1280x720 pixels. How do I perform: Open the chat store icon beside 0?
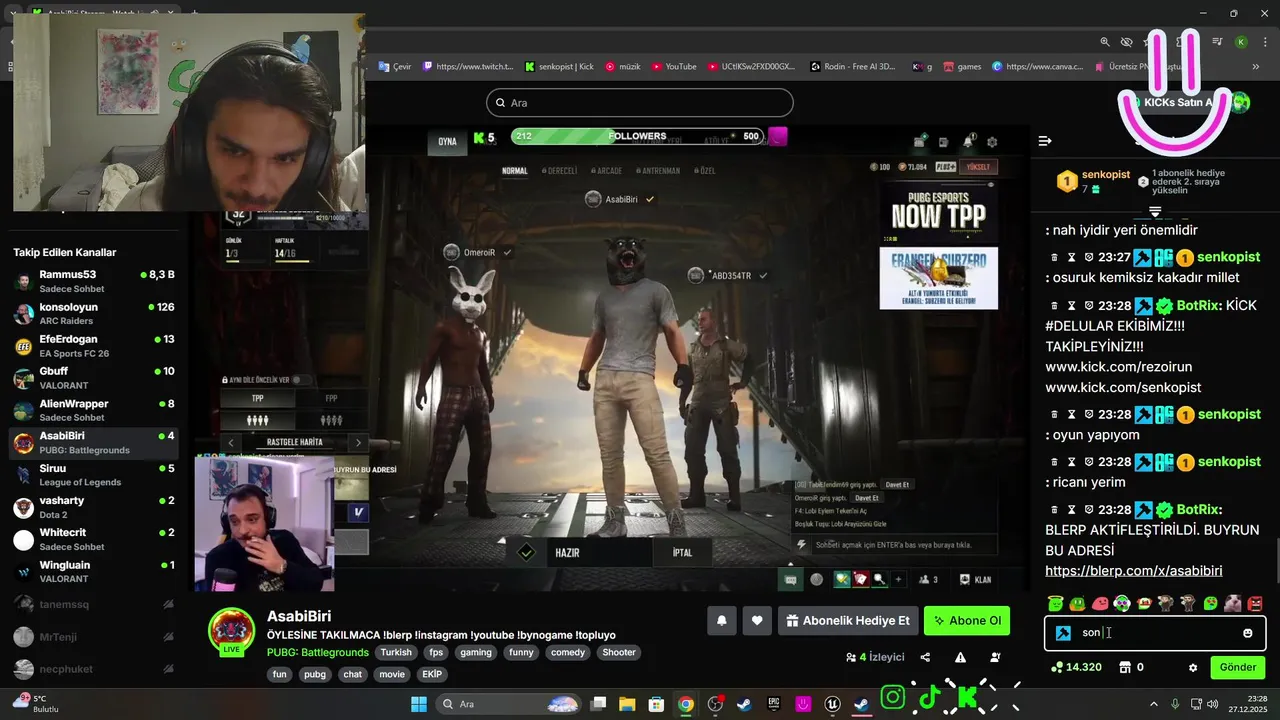click(x=1124, y=667)
